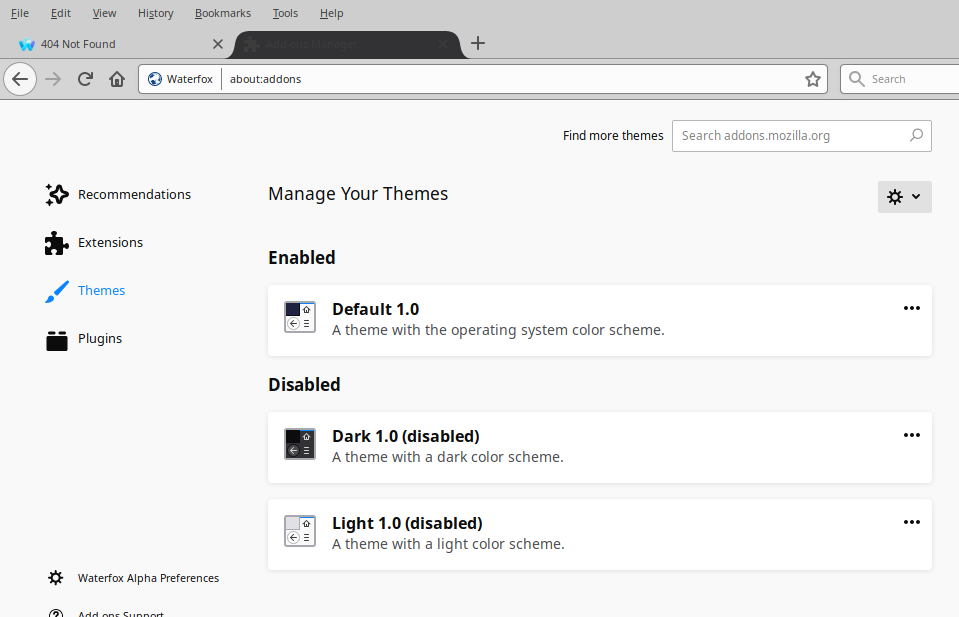Click the Themes paintbrush icon
Image resolution: width=959 pixels, height=617 pixels.
(x=57, y=291)
